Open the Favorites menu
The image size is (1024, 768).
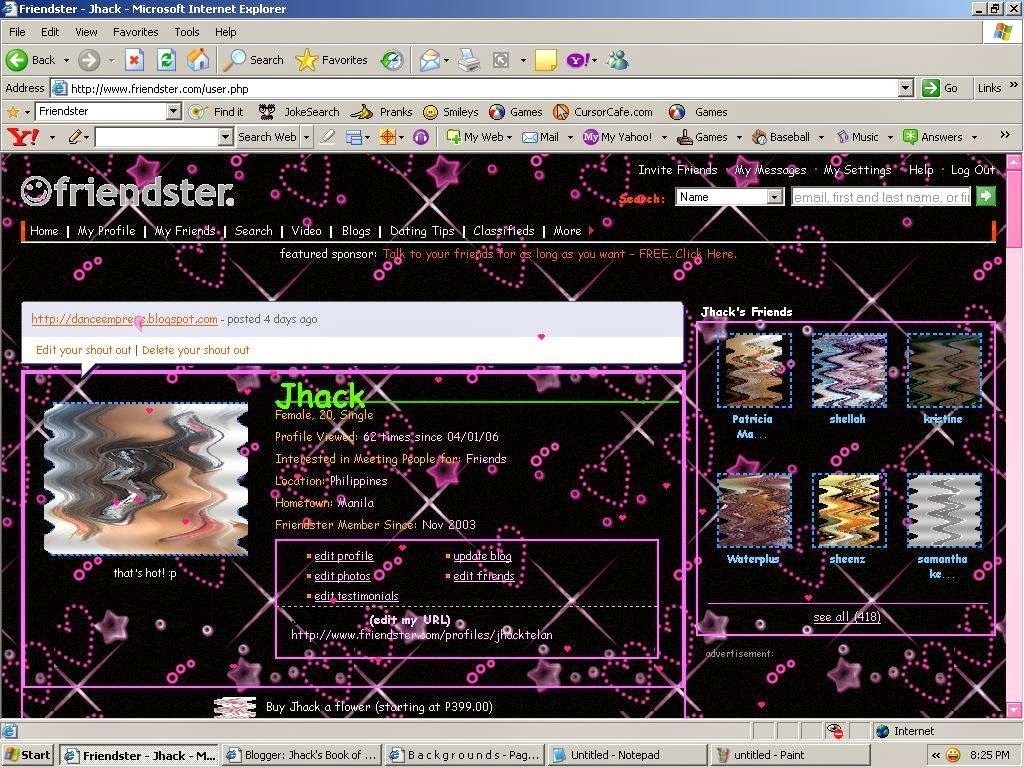(x=135, y=31)
